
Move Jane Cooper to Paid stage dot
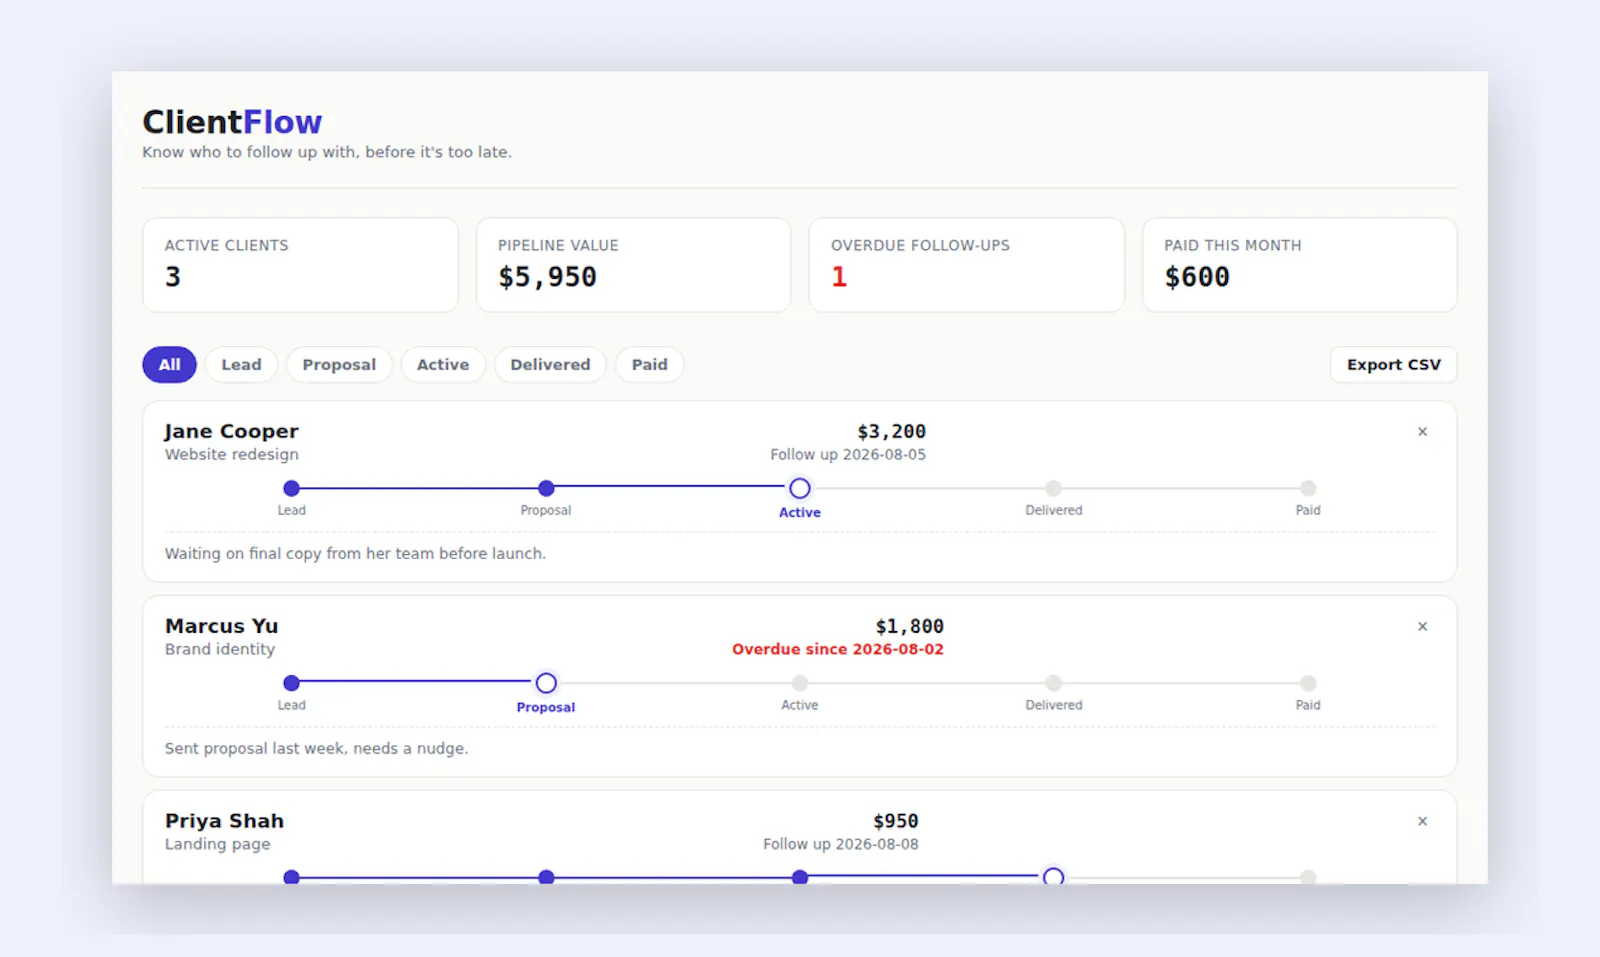point(1308,489)
